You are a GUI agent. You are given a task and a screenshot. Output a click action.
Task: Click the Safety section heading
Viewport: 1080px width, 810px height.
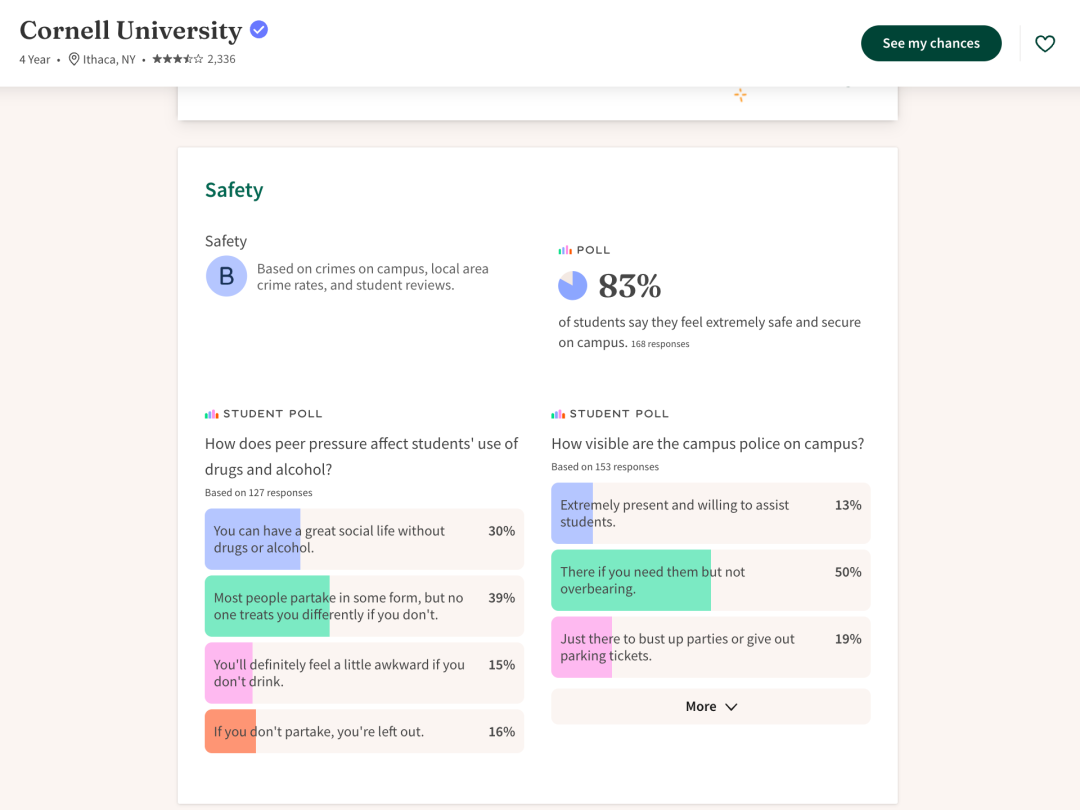coord(234,190)
